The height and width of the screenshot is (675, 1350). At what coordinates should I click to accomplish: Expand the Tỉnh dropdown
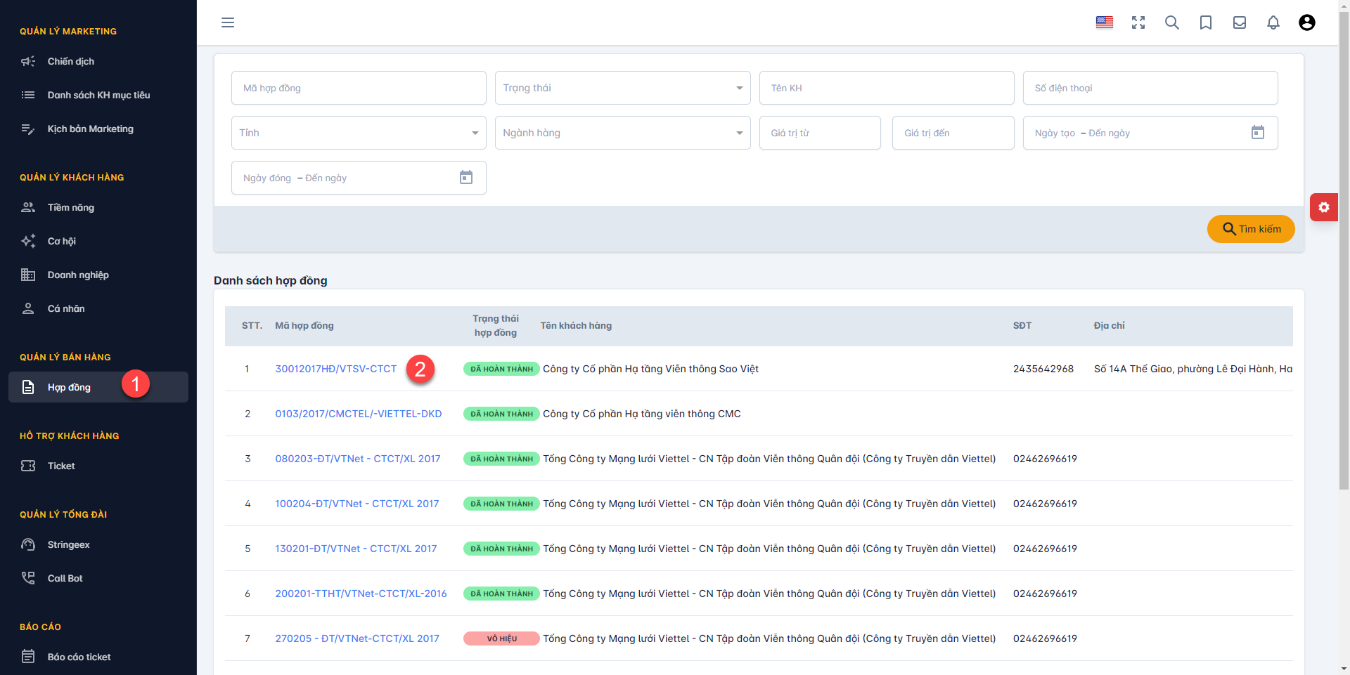pos(359,133)
